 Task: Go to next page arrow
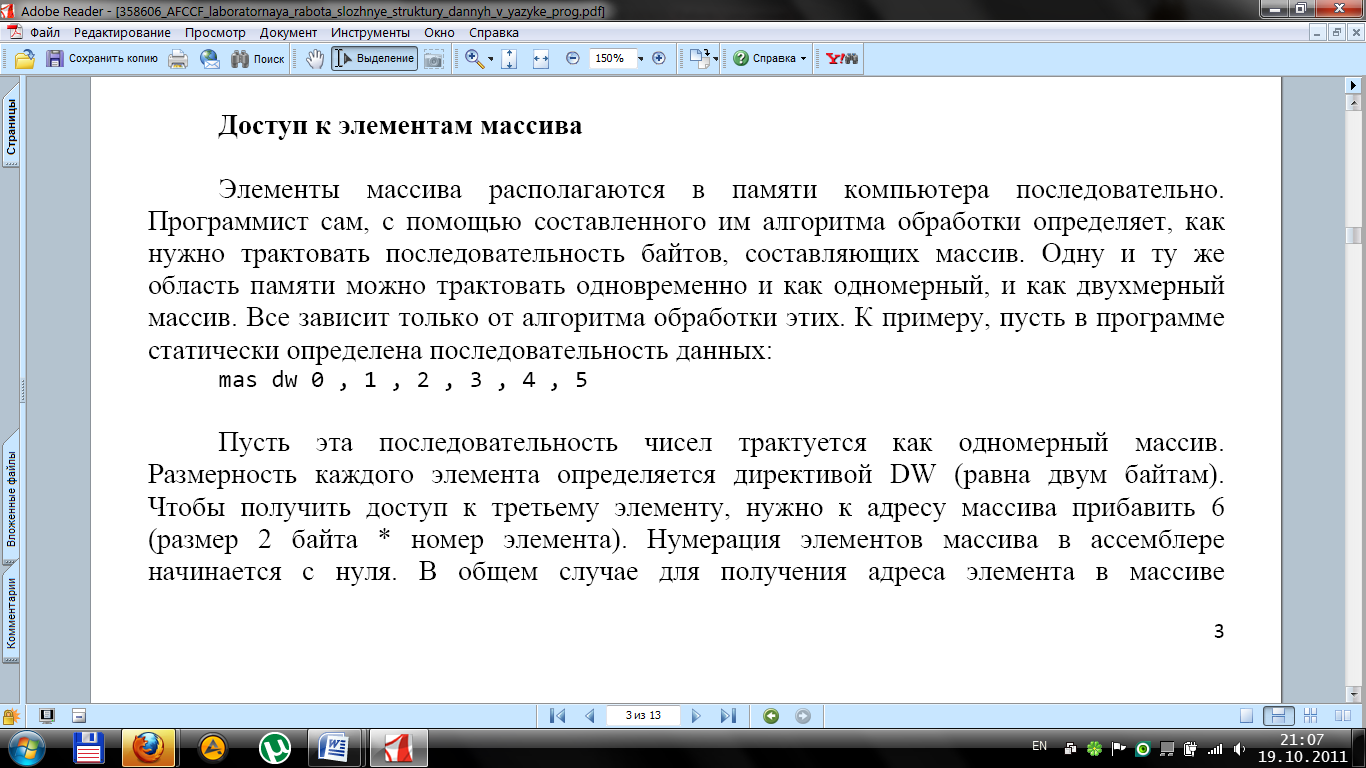point(696,716)
